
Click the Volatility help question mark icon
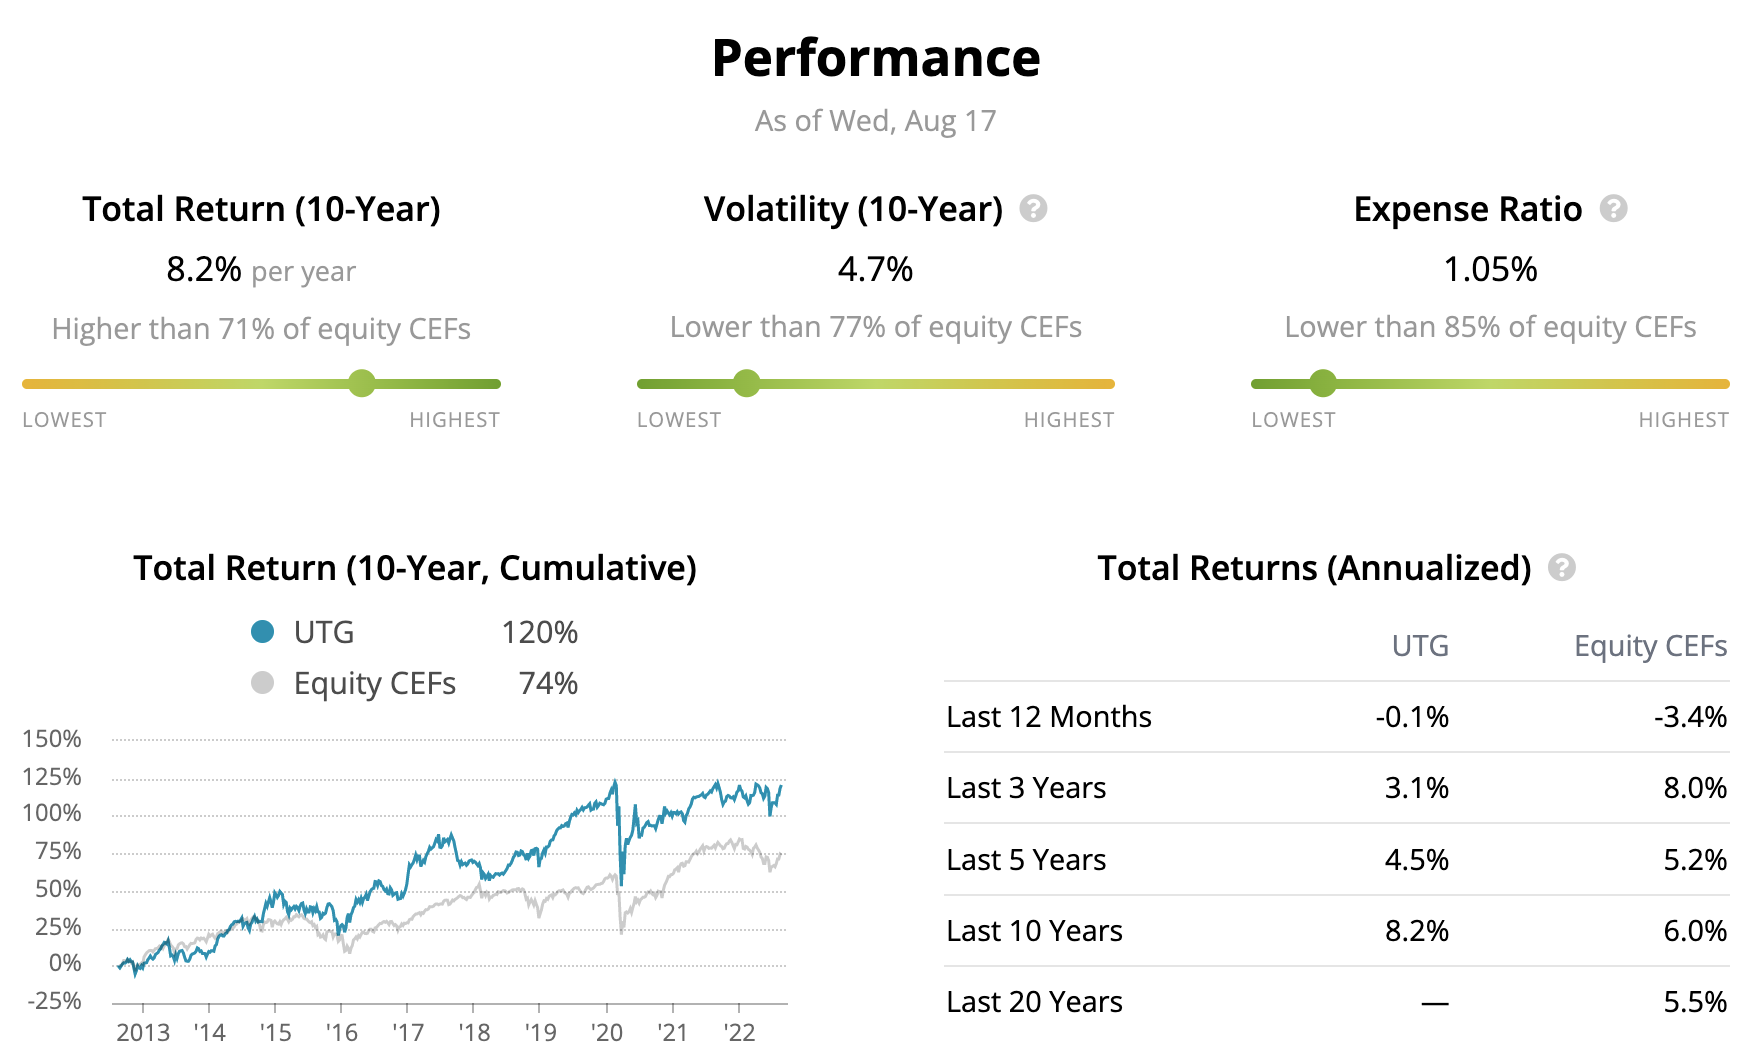(1033, 209)
